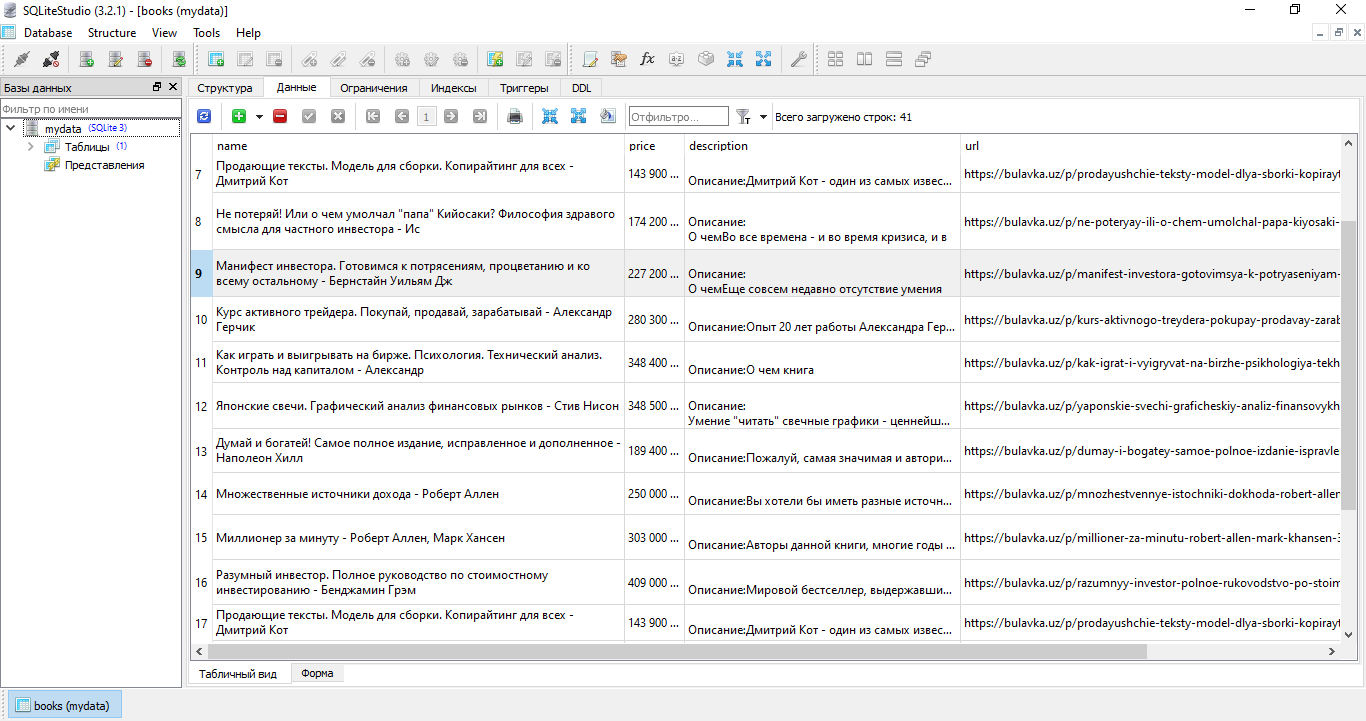Refresh table data with blue icon
The height and width of the screenshot is (721, 1366).
point(204,117)
